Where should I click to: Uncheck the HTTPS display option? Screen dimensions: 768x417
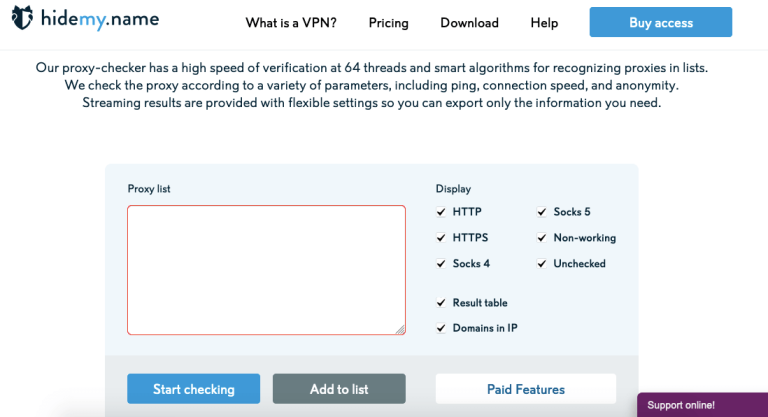click(441, 238)
